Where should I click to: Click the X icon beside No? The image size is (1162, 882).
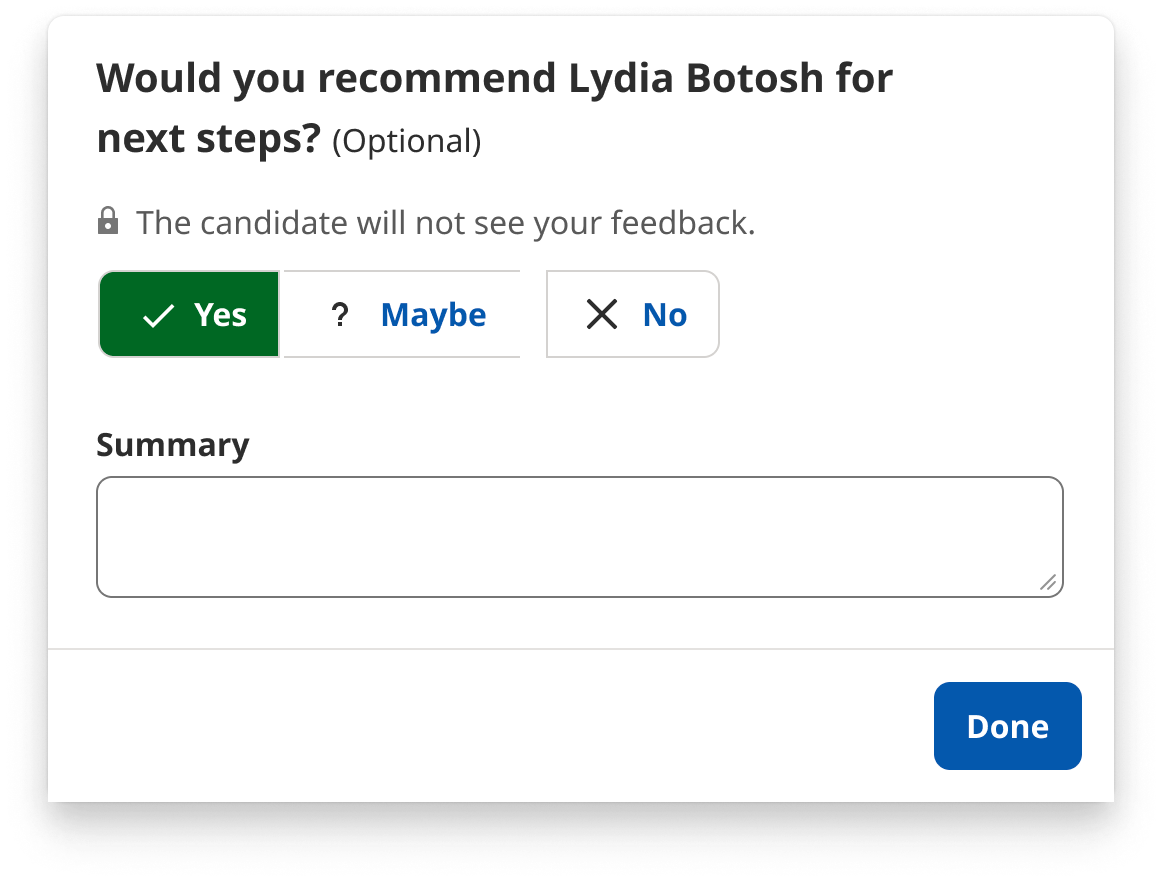tap(602, 315)
